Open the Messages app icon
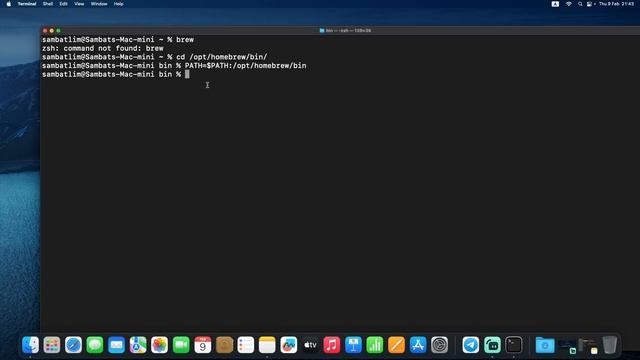Viewport: 640px width, 360px height. pyautogui.click(x=95, y=345)
